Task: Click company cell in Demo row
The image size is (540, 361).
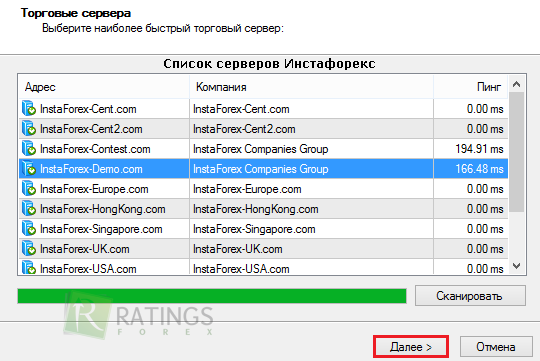Action: (311, 169)
